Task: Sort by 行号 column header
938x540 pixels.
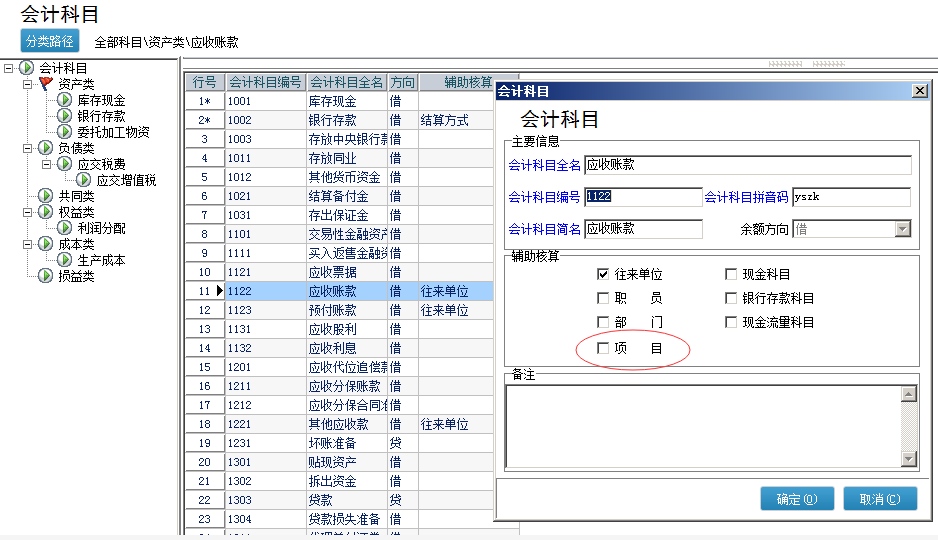Action: tap(205, 82)
